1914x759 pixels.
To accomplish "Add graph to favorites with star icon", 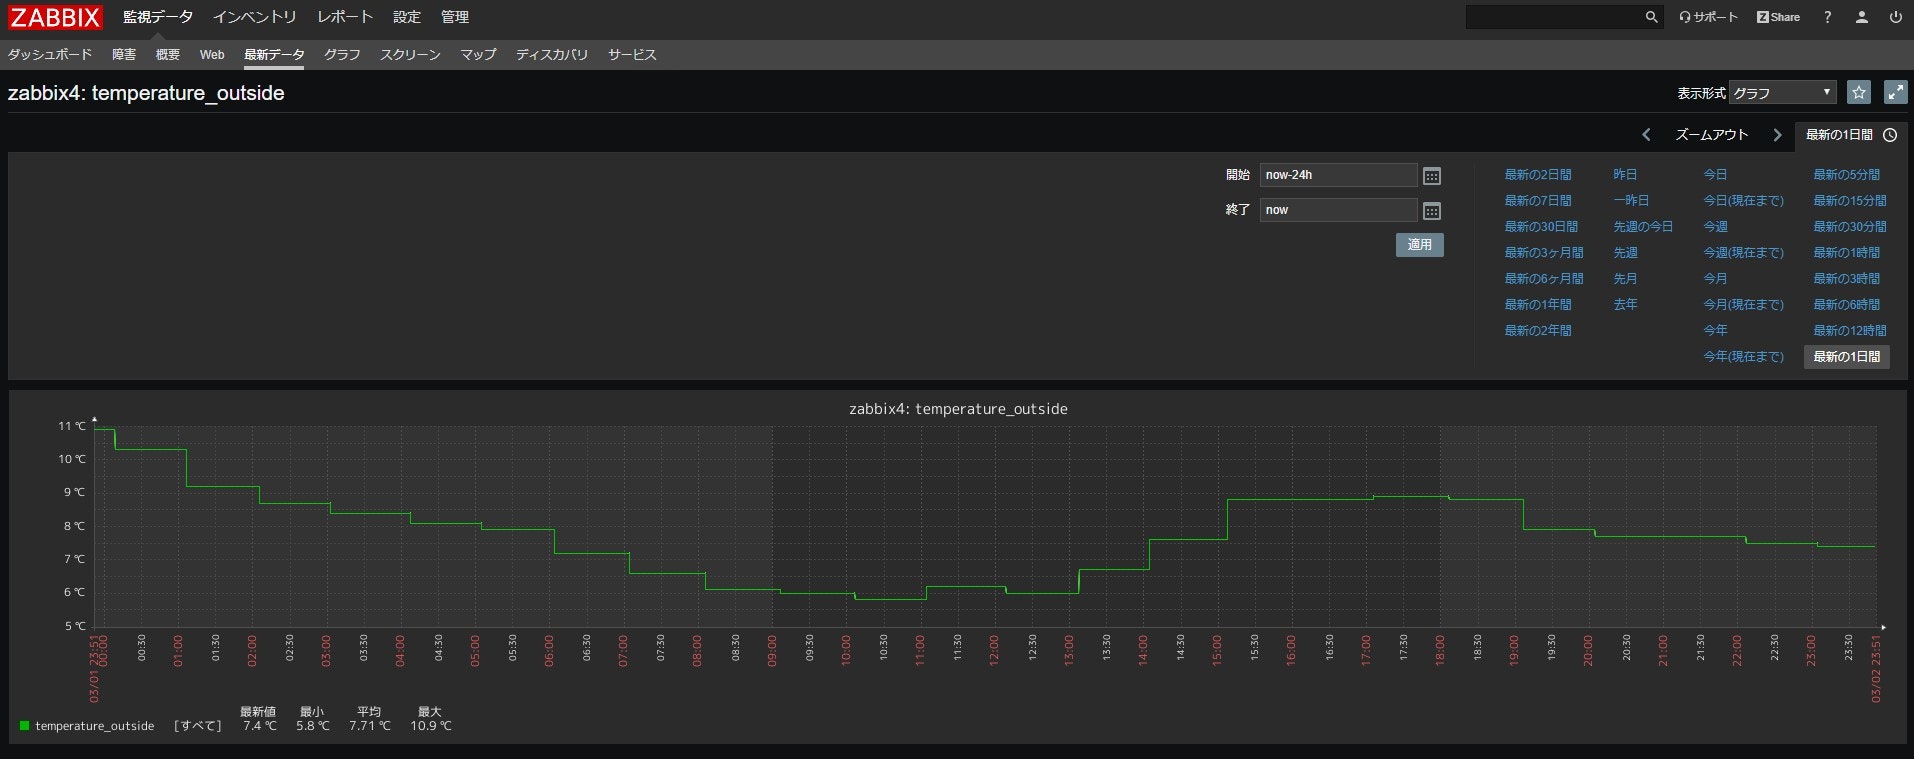I will click(1858, 93).
